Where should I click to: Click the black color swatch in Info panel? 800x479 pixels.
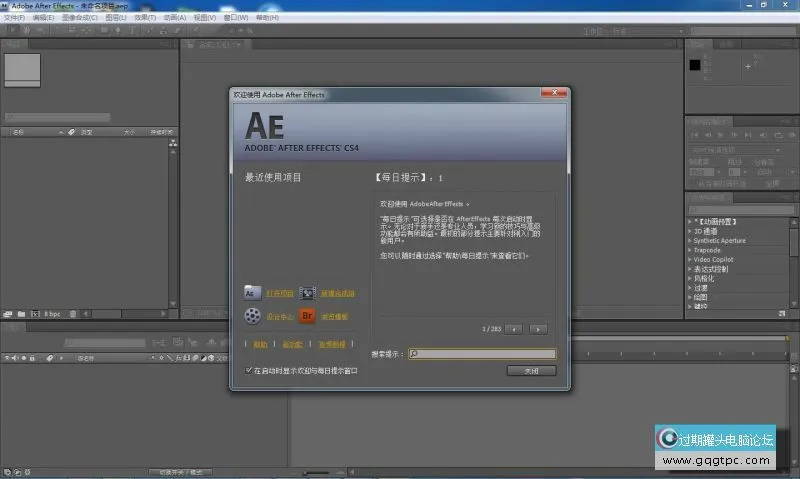[695, 65]
